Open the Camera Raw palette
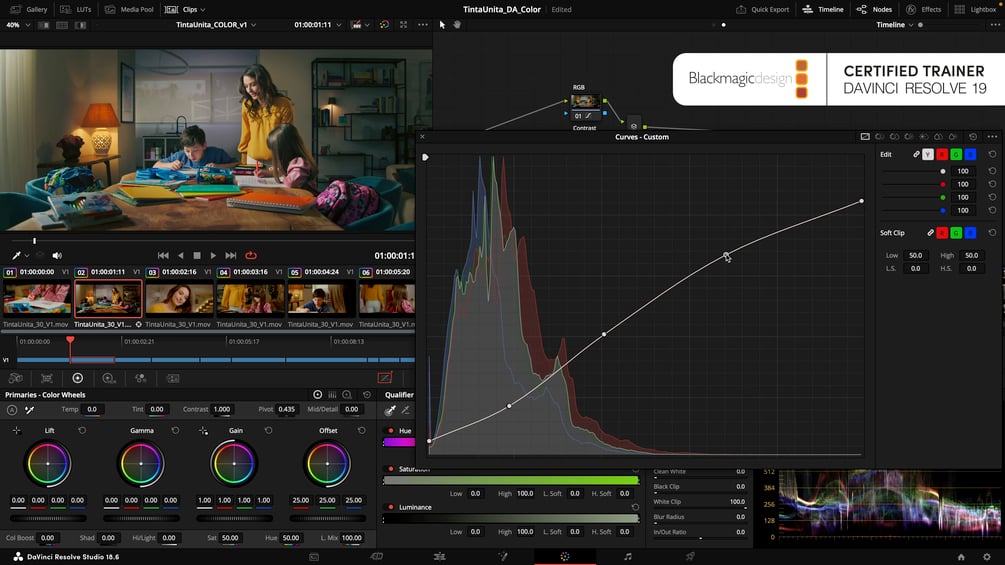The height and width of the screenshot is (565, 1005). click(15, 379)
